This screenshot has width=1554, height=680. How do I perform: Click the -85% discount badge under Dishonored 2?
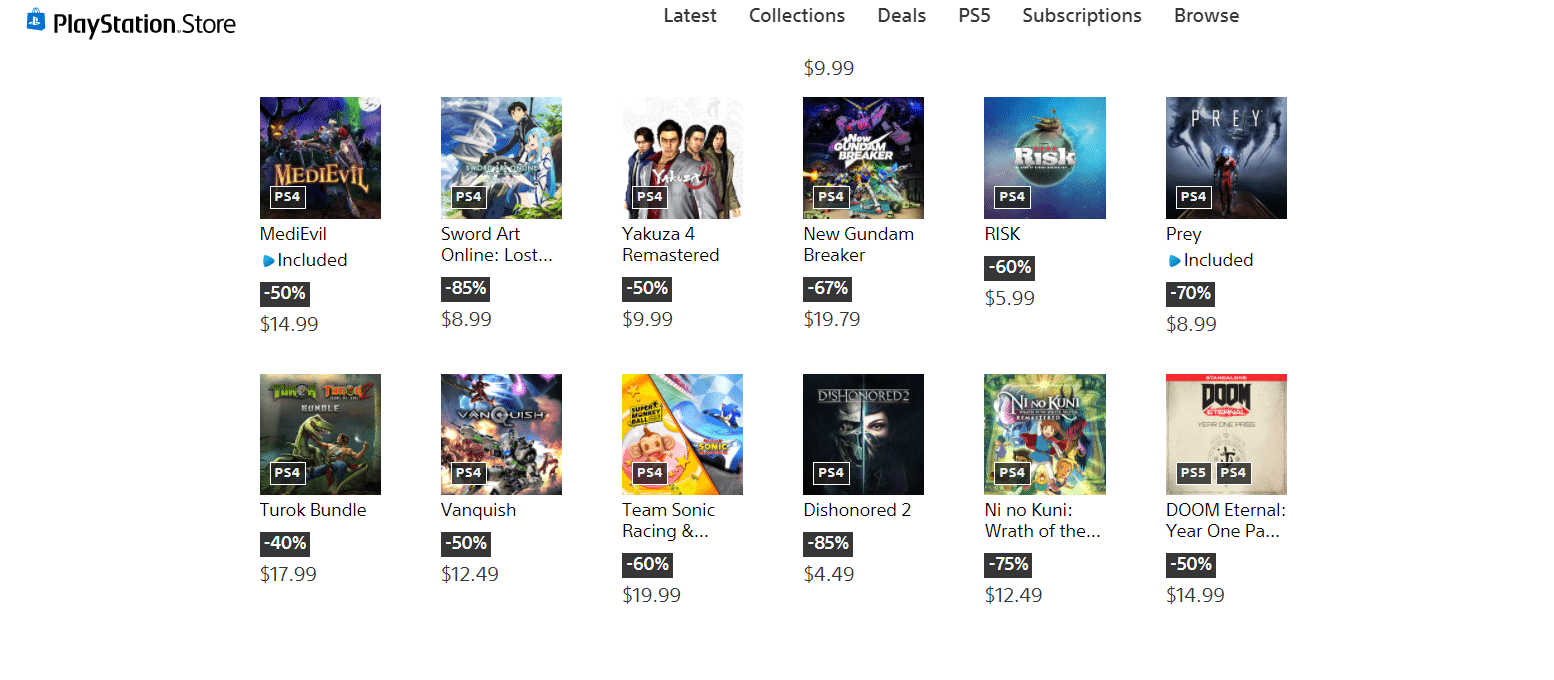tap(826, 544)
